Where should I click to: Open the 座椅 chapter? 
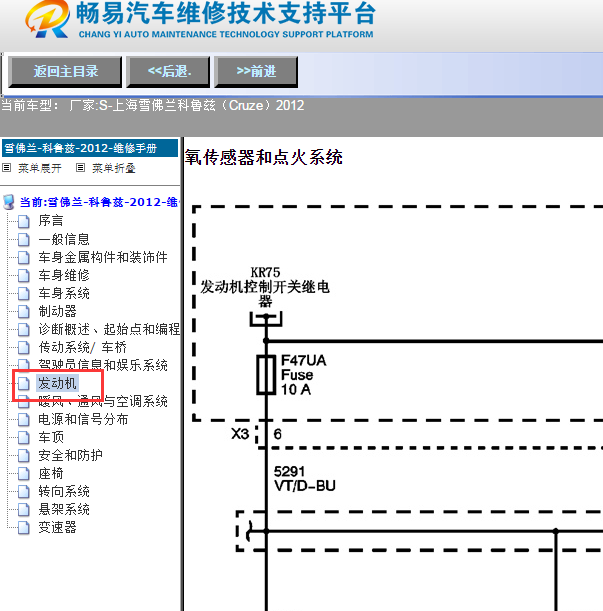[x=51, y=473]
